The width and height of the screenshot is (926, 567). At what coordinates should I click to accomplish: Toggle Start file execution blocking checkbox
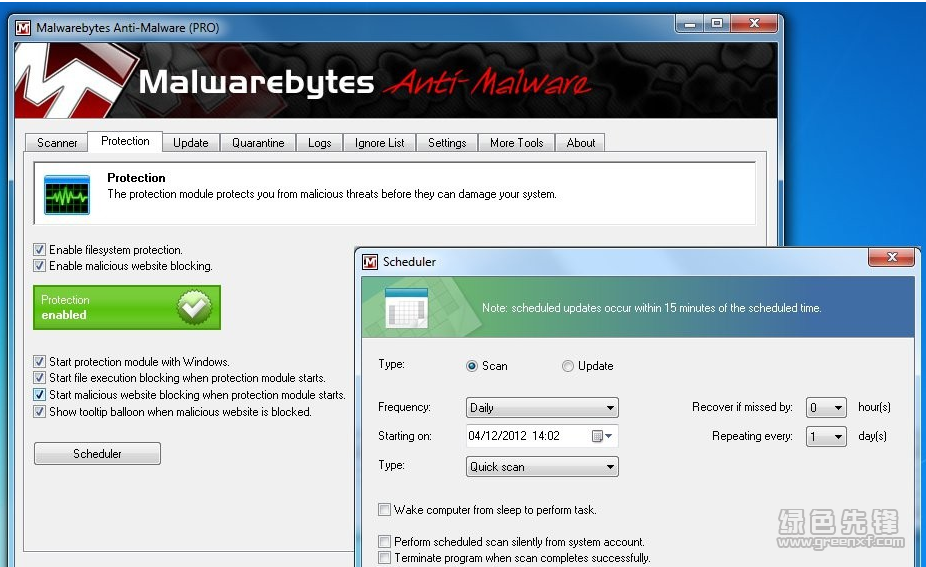(x=39, y=377)
